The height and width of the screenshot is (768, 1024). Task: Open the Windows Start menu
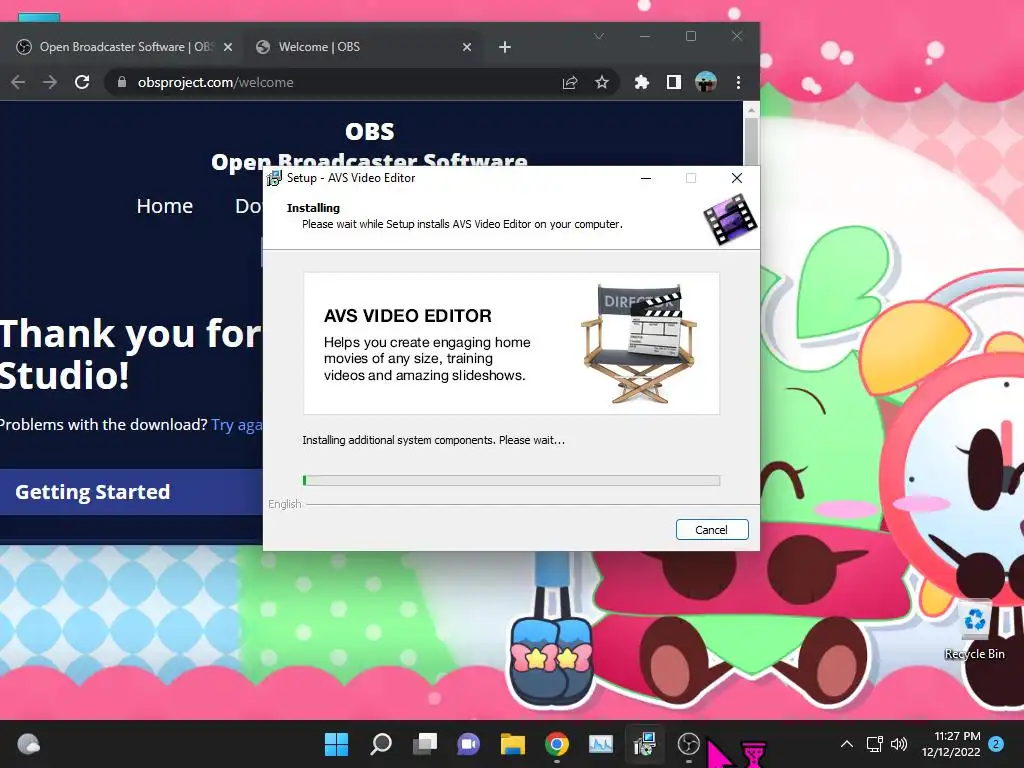point(336,744)
